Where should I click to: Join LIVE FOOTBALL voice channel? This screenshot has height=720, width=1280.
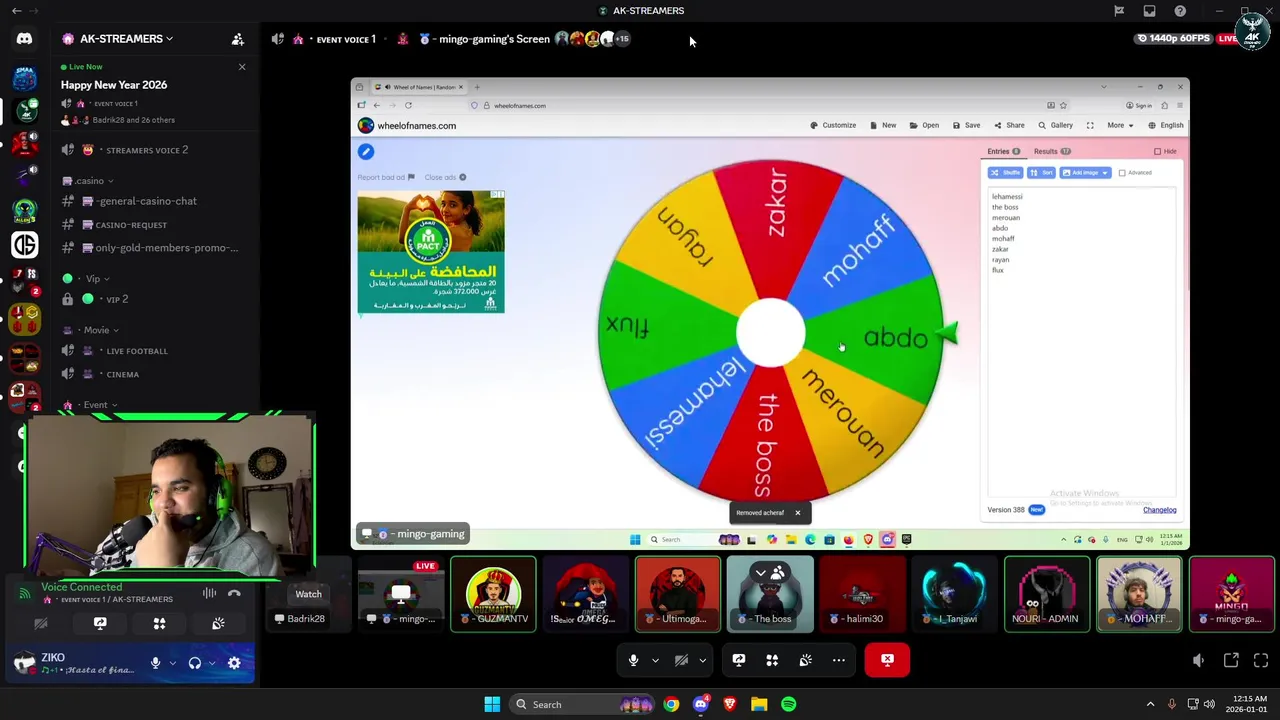tap(136, 351)
